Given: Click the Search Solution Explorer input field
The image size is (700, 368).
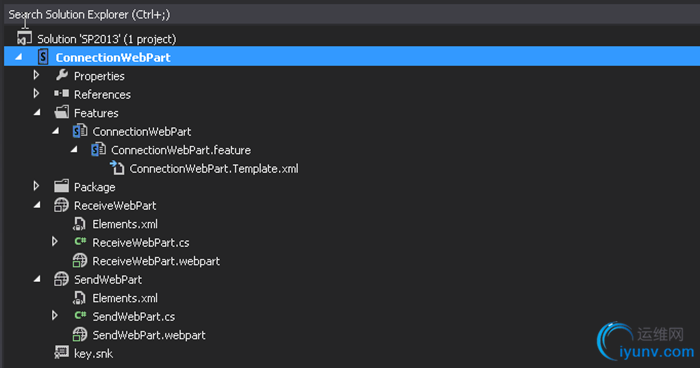Looking at the screenshot, I should [352, 15].
